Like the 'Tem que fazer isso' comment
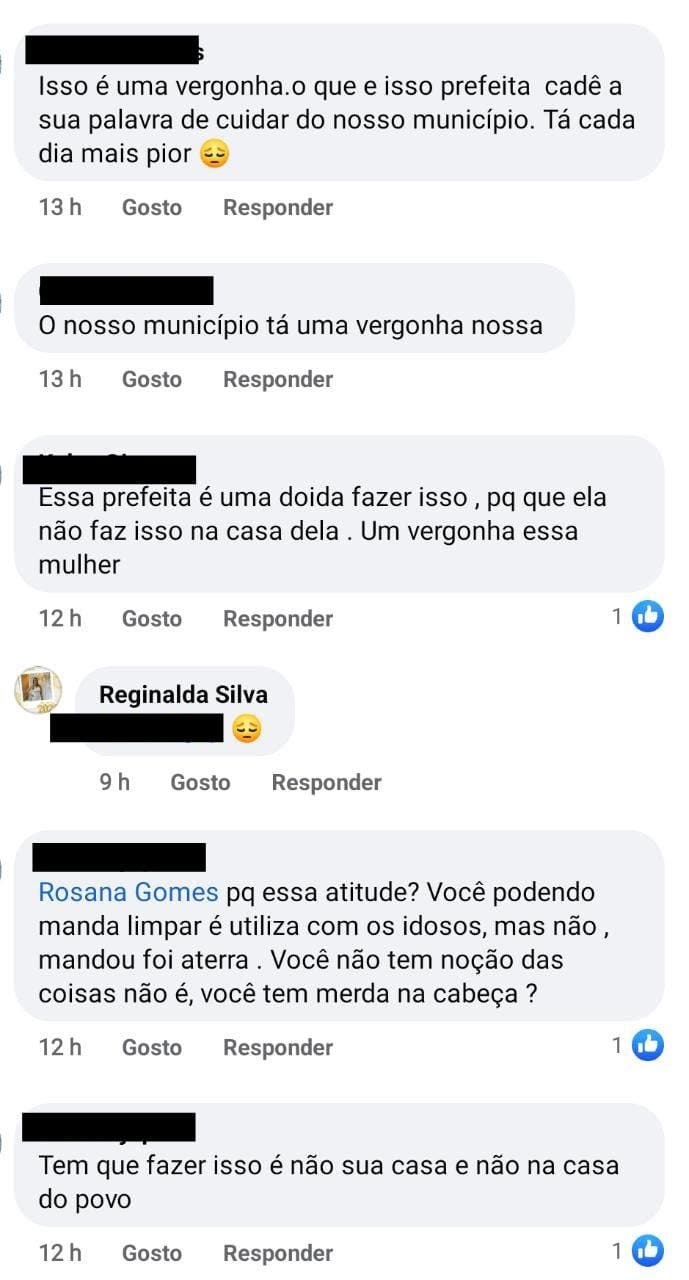 tap(152, 1253)
